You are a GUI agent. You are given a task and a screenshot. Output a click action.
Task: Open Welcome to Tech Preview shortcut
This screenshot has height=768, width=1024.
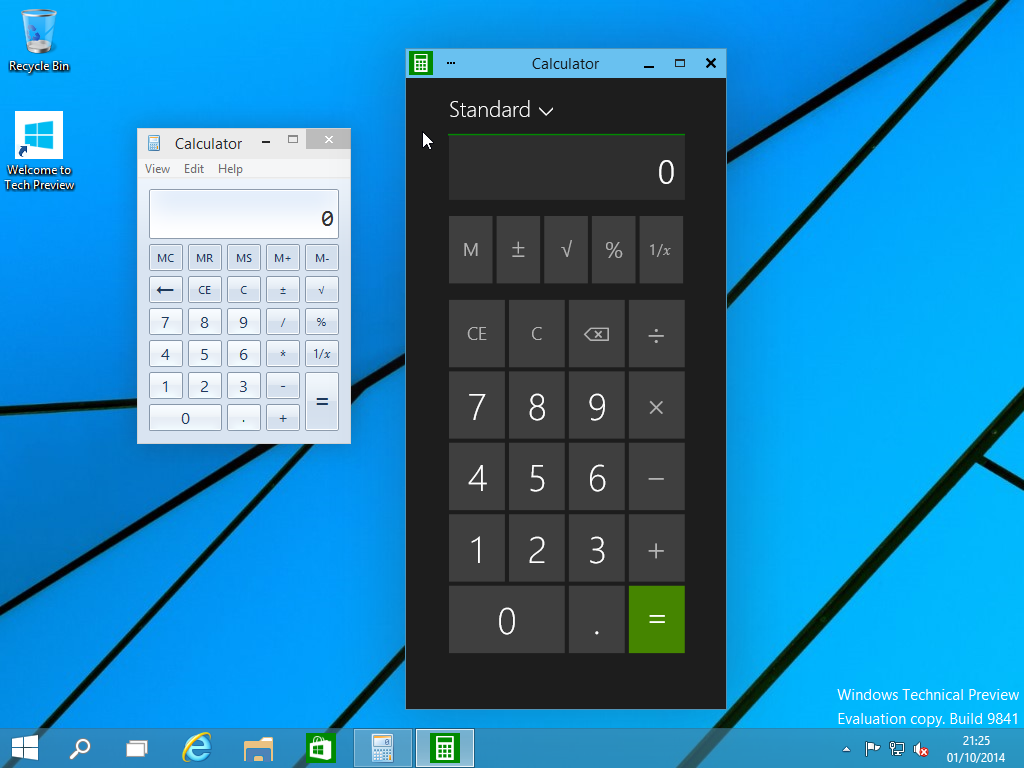coord(39,152)
